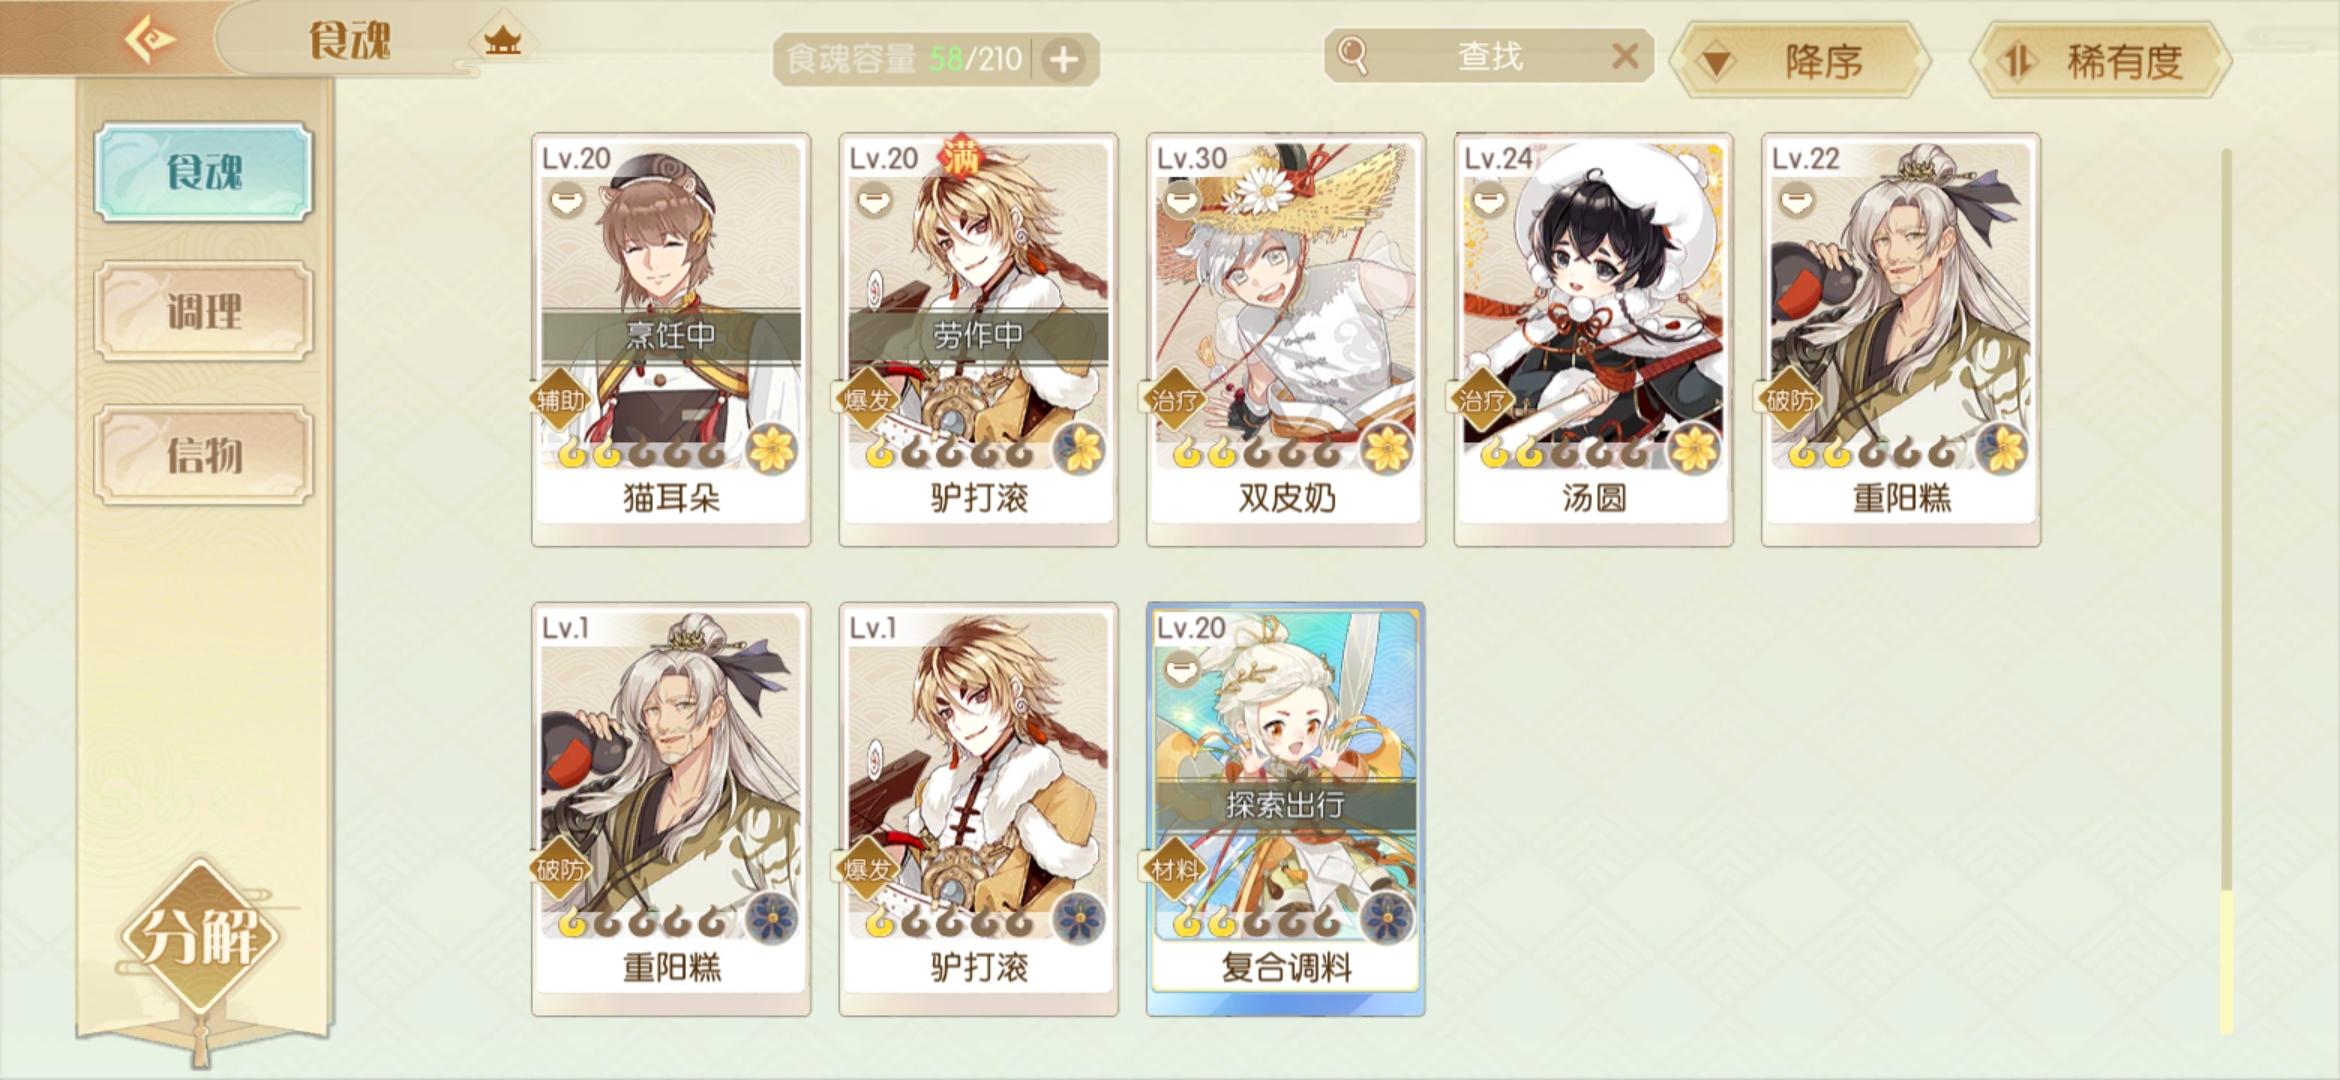Viewport: 2340px width, 1080px height.
Task: Click the search magnifier icon
Action: coord(1352,56)
